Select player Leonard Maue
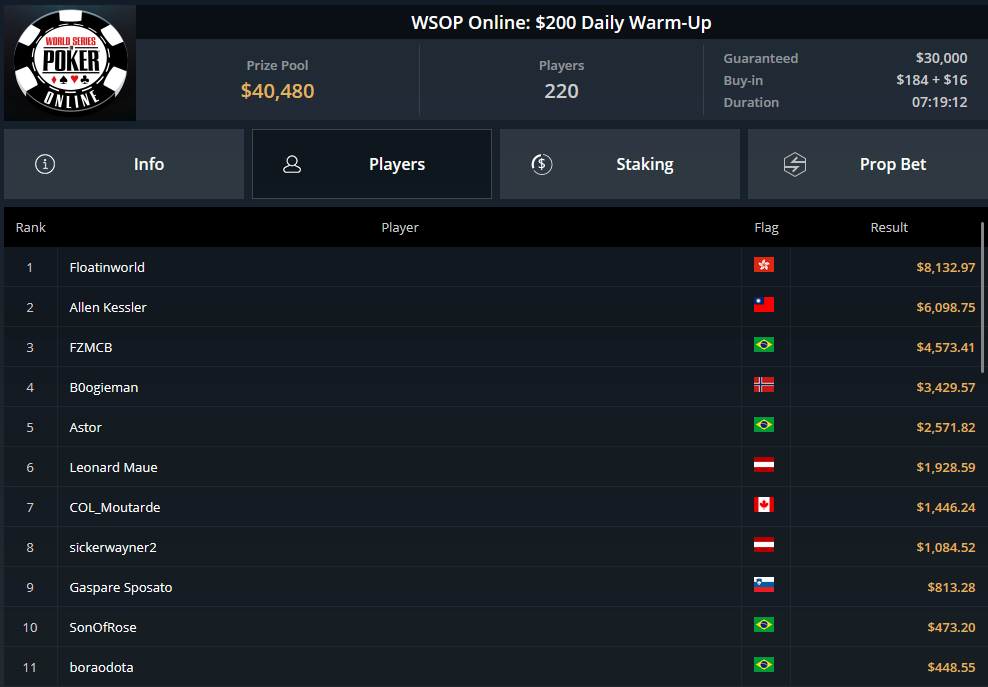Screen dimensions: 988x687 click(113, 468)
